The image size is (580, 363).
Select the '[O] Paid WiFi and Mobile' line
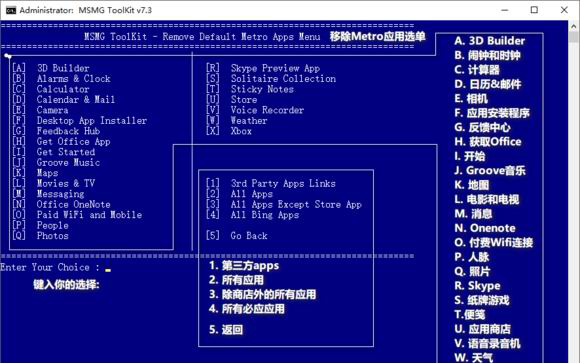tap(77, 215)
